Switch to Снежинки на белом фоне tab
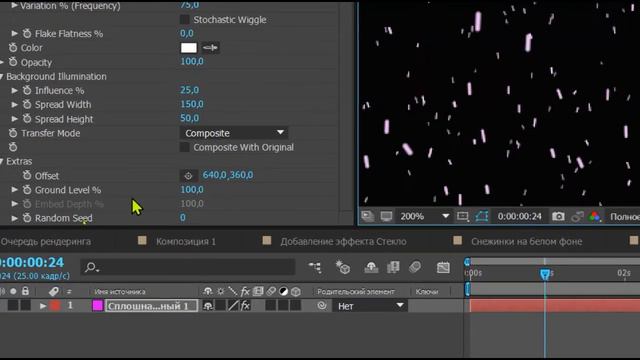Viewport: 640px width, 360px height. point(527,242)
